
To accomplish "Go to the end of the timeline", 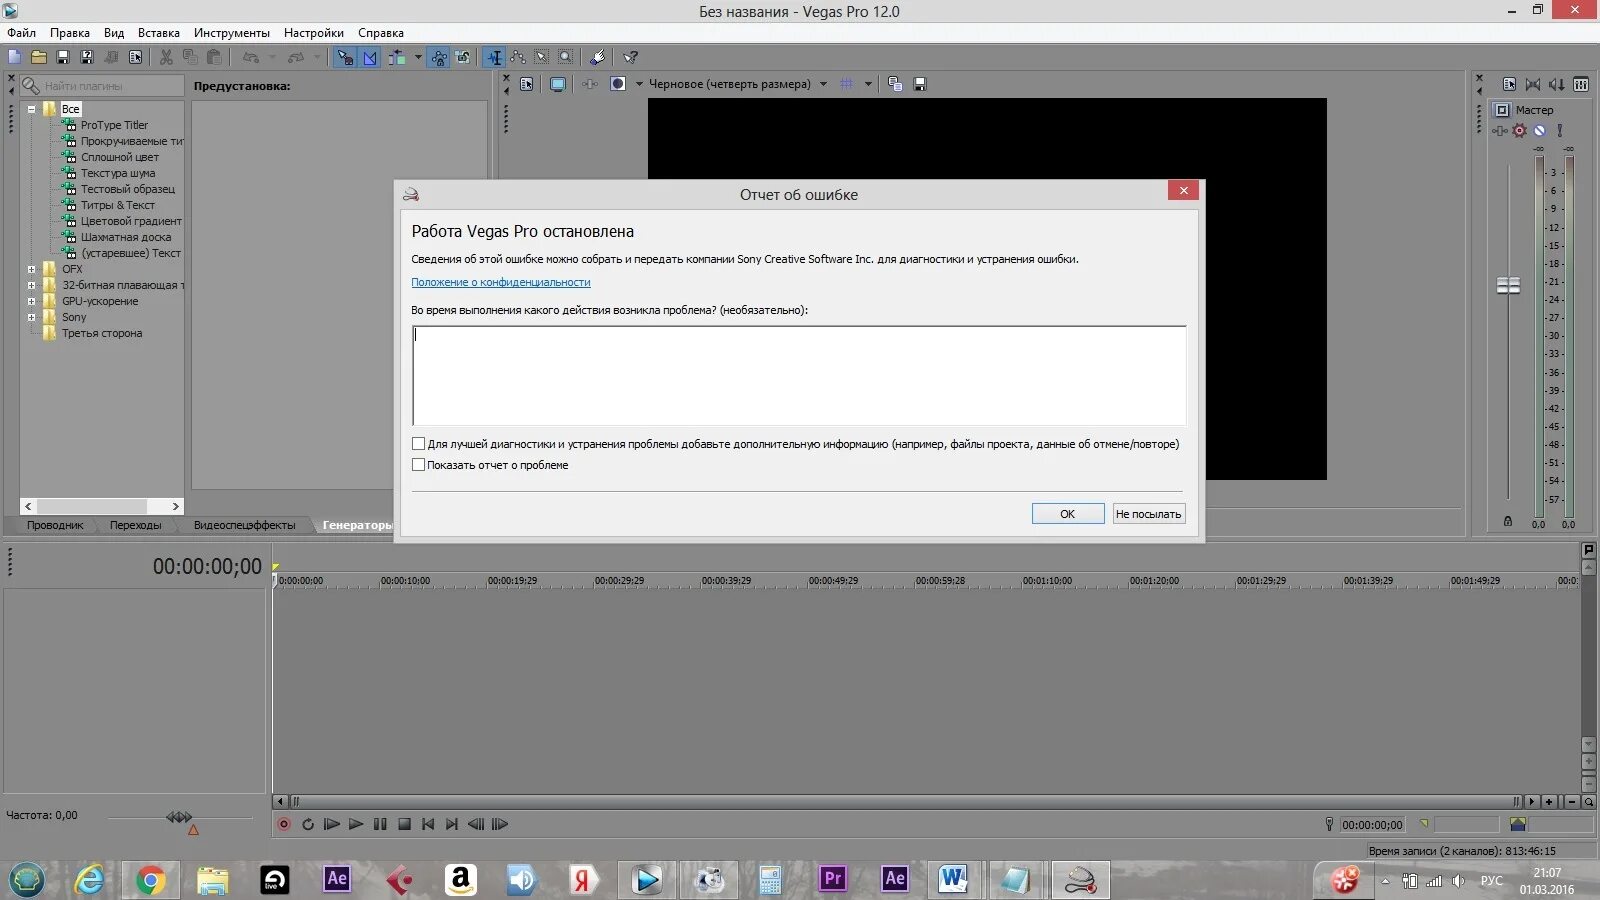I will [x=452, y=824].
